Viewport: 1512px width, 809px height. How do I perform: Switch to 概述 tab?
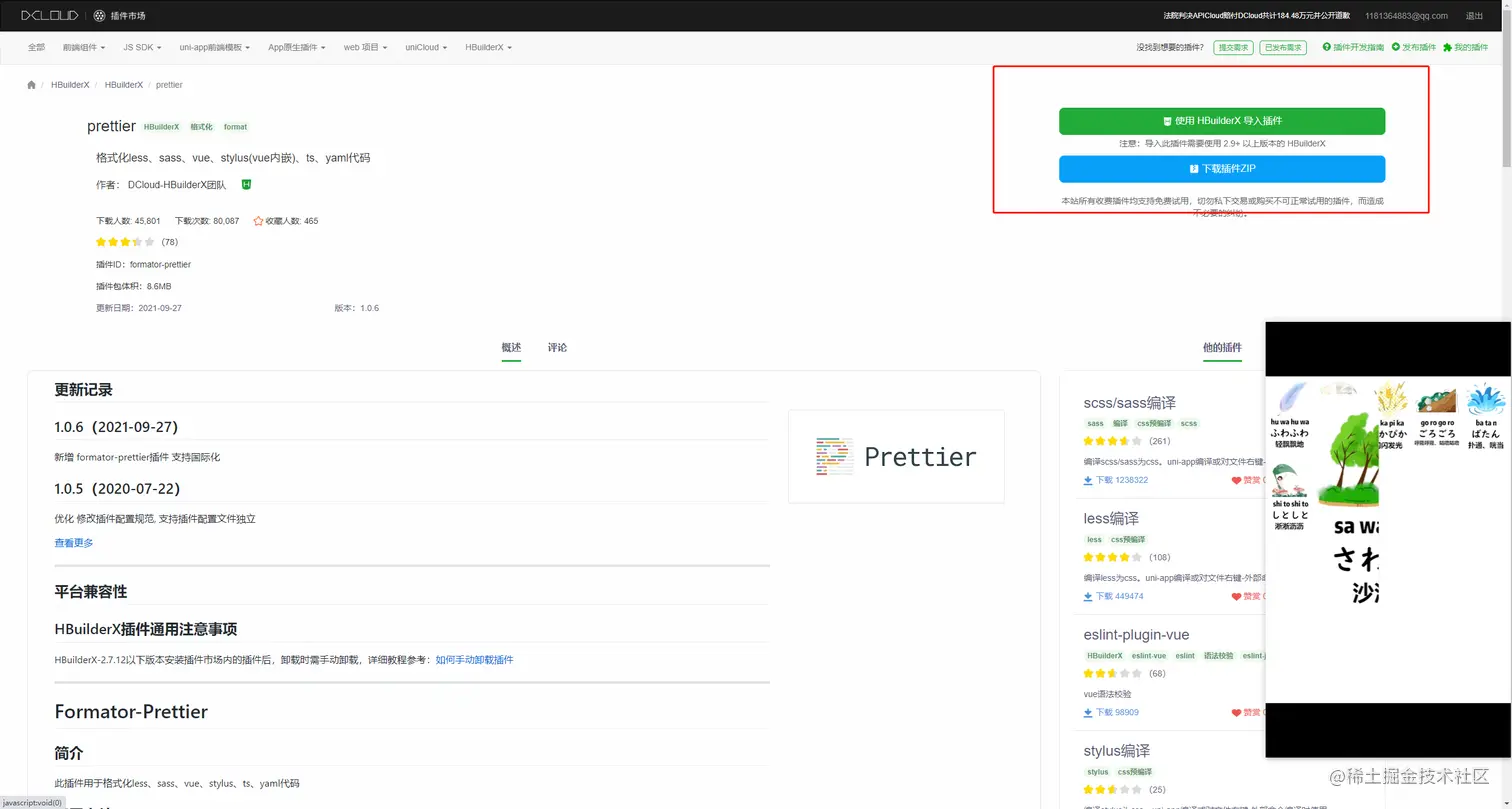click(x=511, y=348)
